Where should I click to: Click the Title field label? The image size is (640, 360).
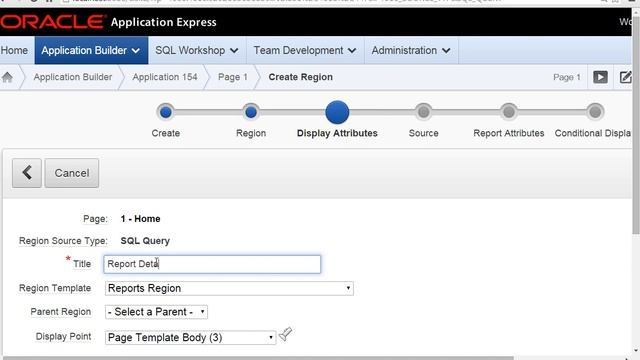pyautogui.click(x=82, y=264)
